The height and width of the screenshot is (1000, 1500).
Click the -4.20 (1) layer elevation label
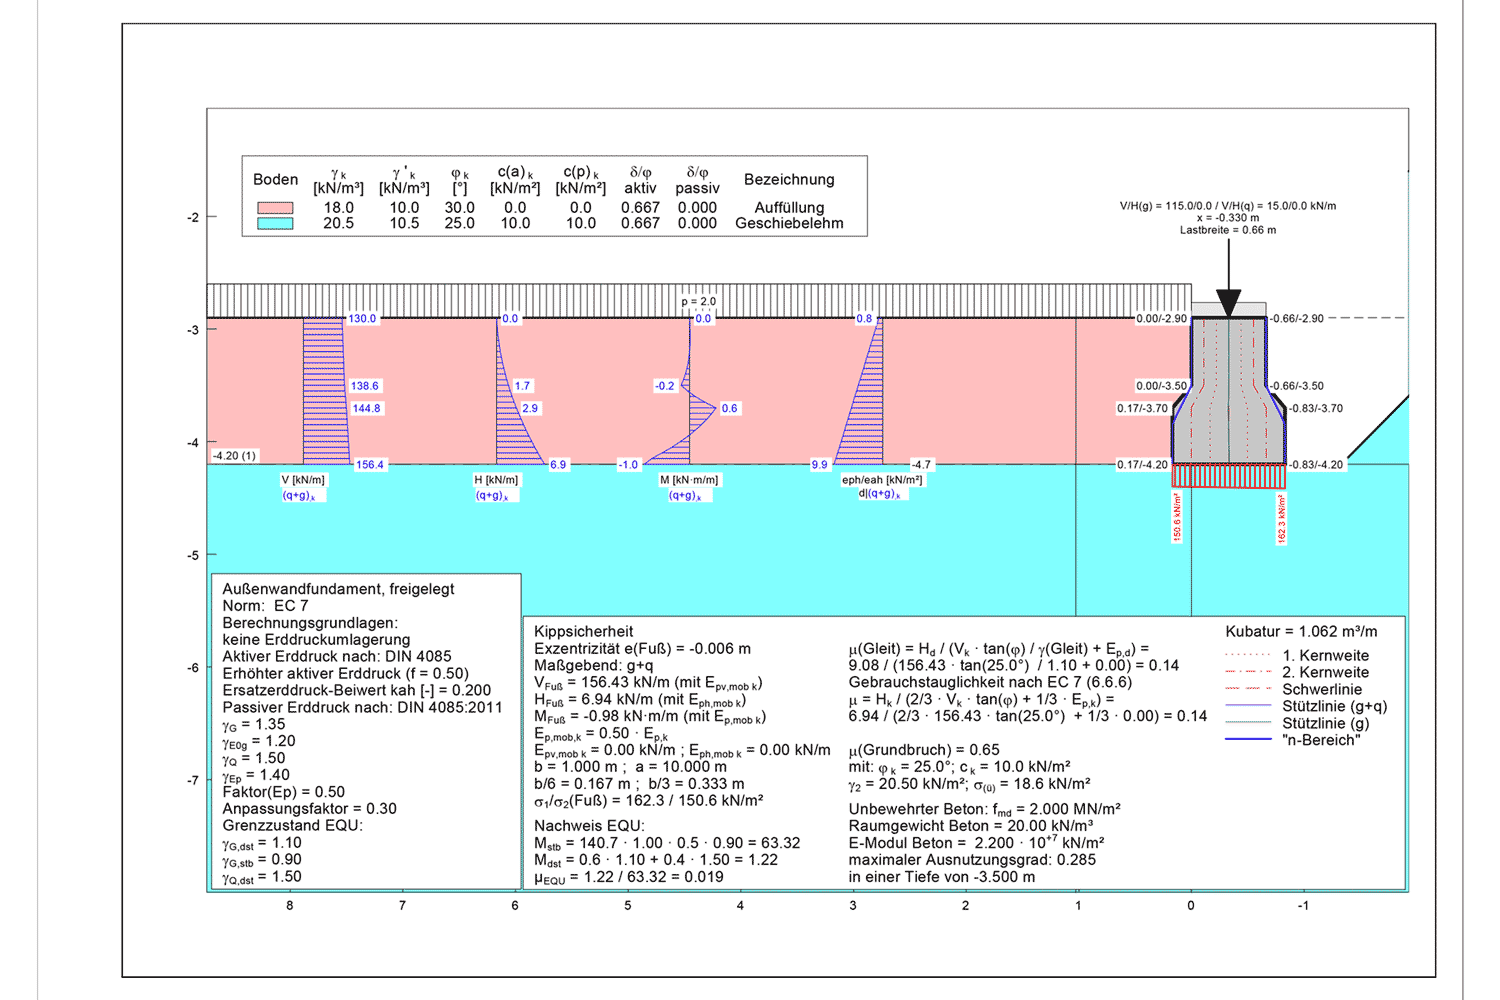(x=234, y=456)
